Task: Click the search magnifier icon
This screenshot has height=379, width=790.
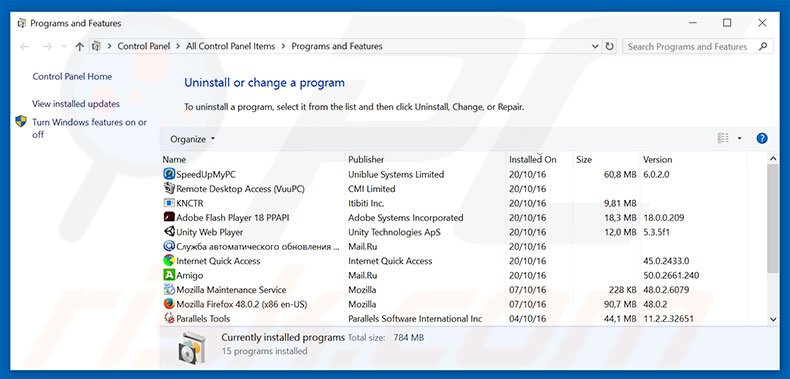Action: tap(763, 46)
